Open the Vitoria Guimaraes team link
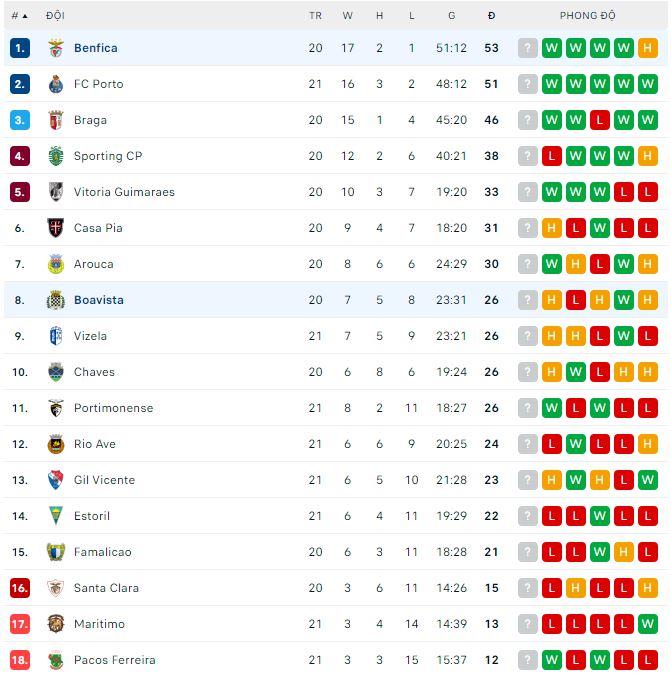This screenshot has height=676, width=671. click(x=124, y=192)
